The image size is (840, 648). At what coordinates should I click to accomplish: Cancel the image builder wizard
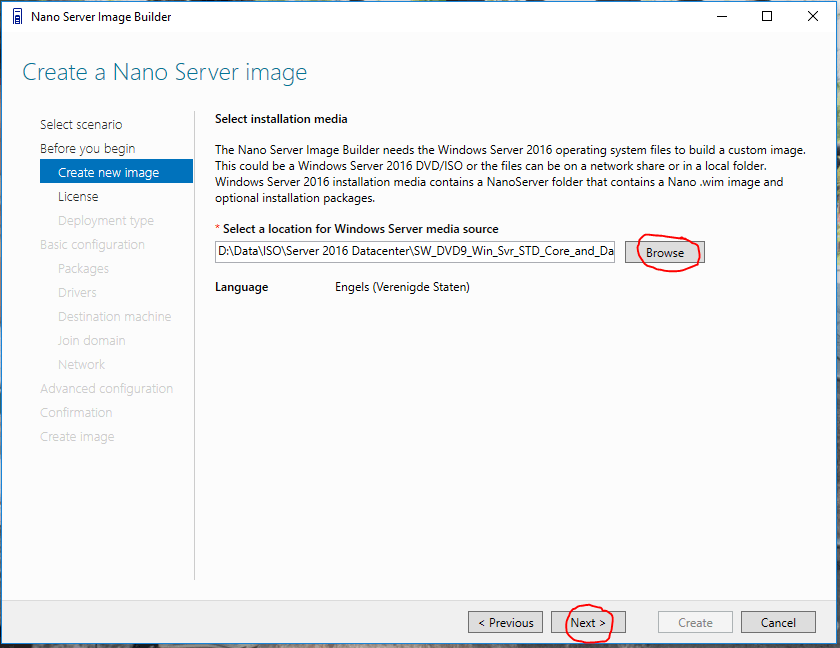778,622
